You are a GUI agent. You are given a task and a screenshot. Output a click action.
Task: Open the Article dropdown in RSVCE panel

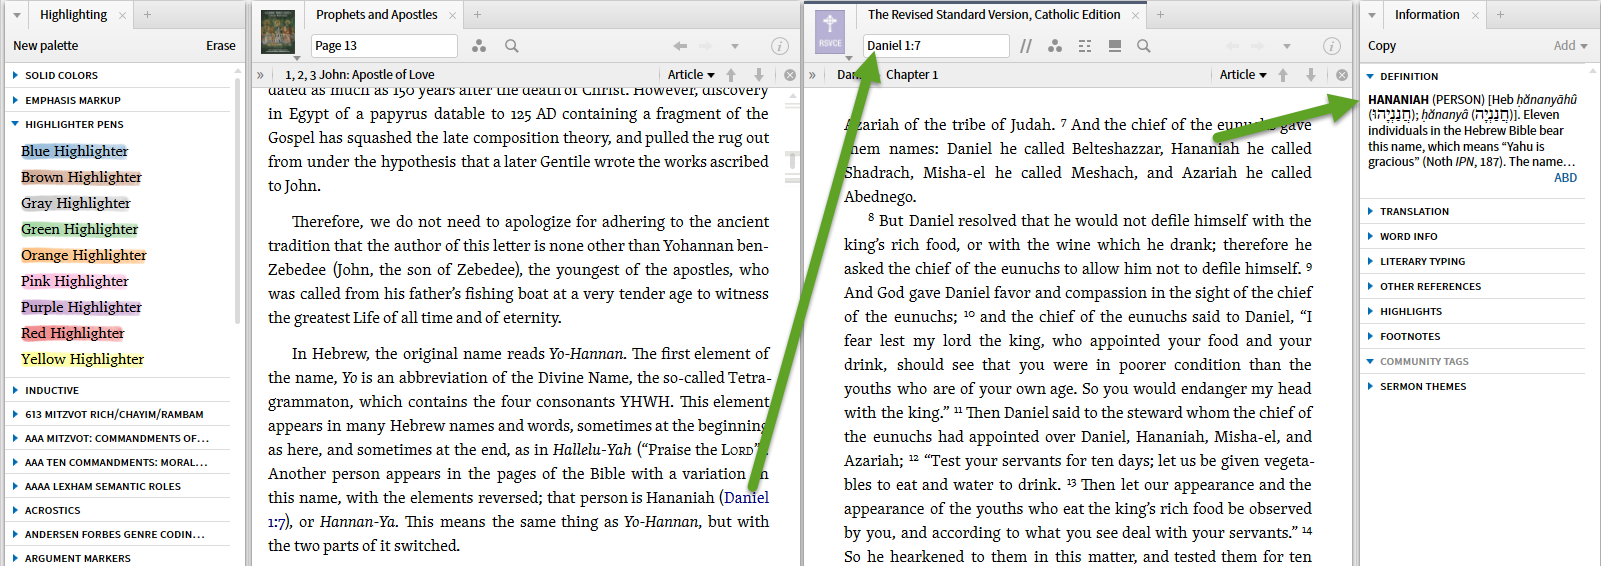coord(1243,75)
